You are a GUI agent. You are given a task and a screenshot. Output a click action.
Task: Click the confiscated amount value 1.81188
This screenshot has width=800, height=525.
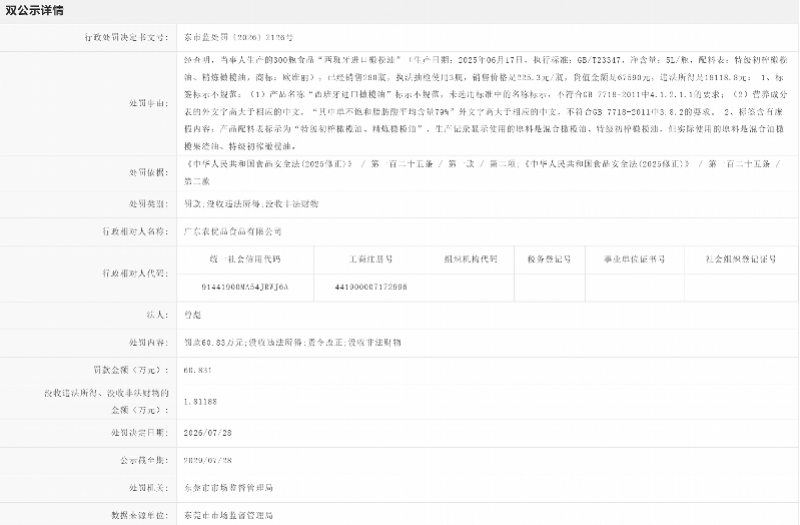(201, 402)
